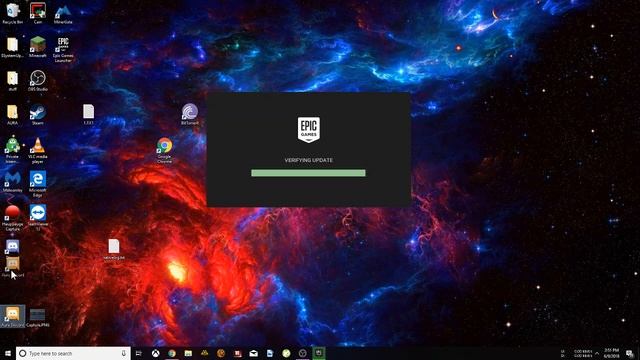This screenshot has height=360, width=640.
Task: Launch Microsoft Edge desktop shortcut
Action: 38,184
